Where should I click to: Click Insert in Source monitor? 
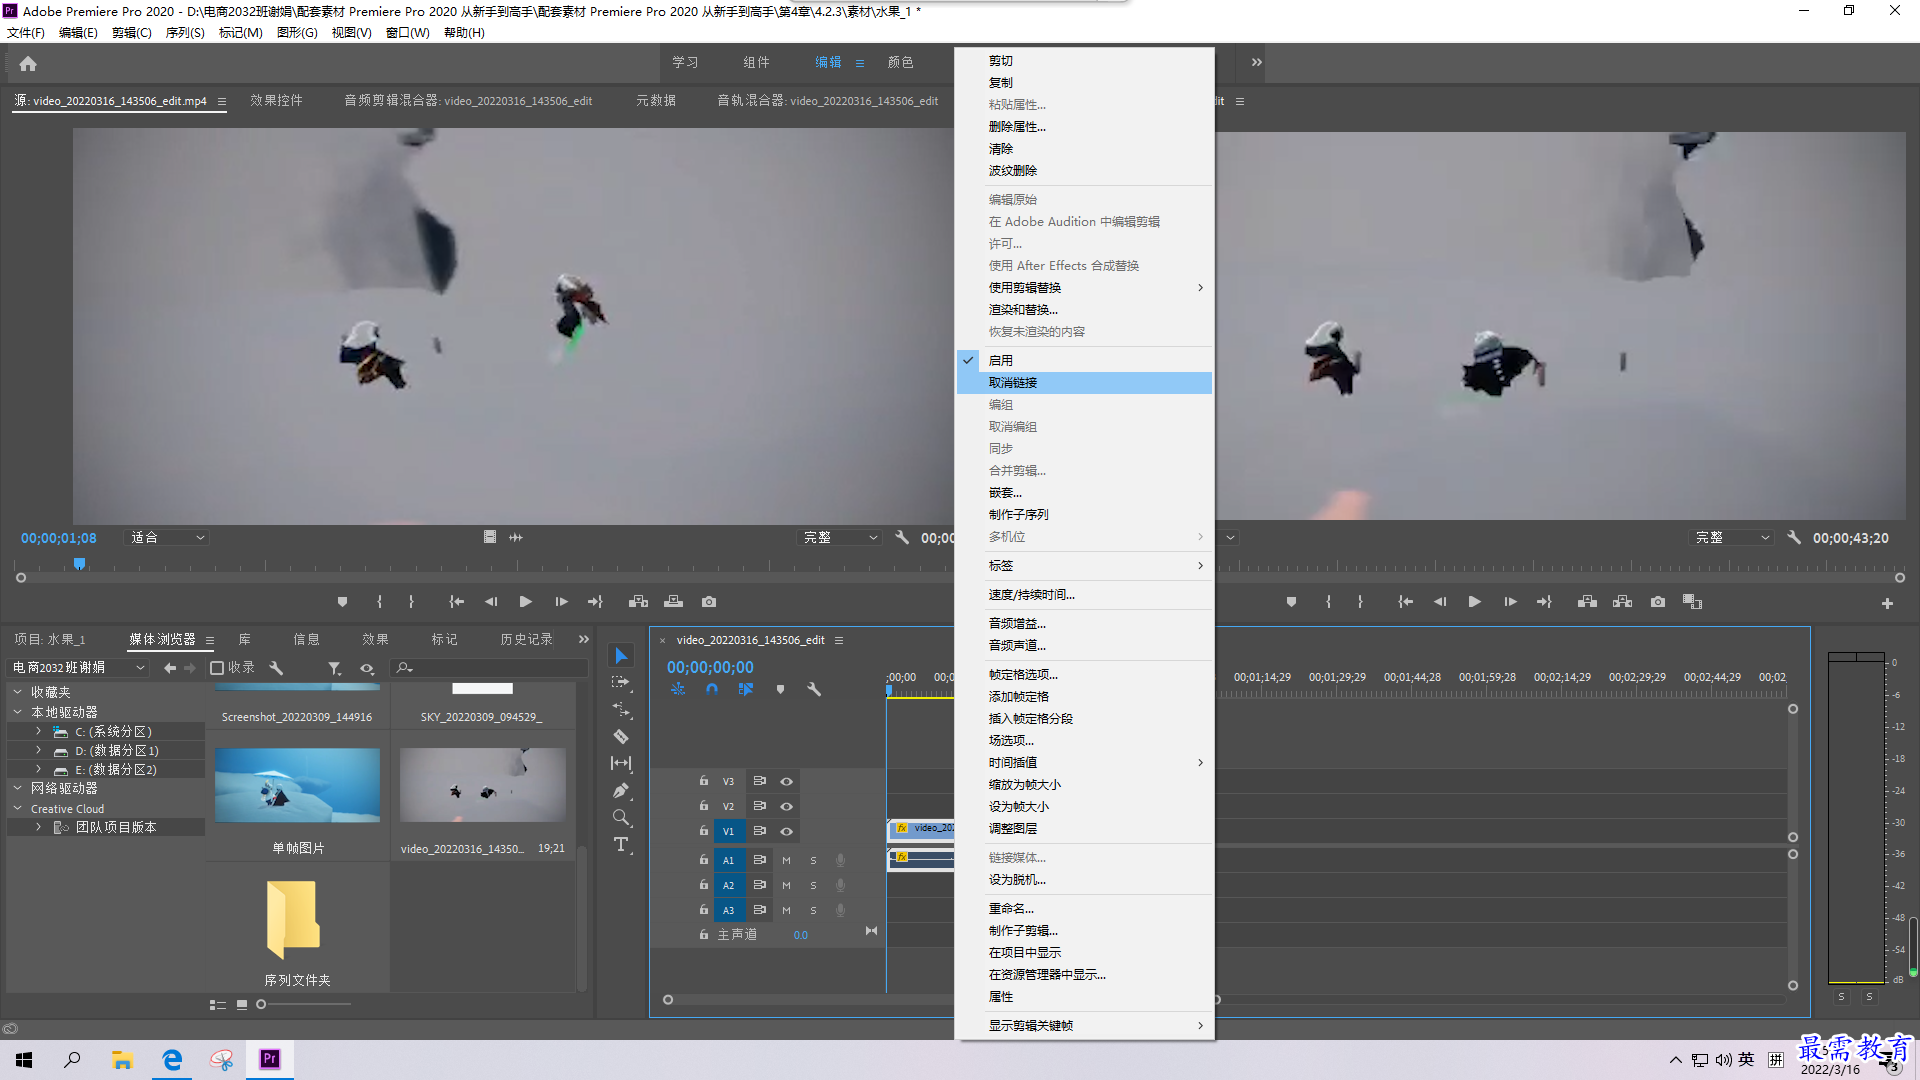(638, 602)
